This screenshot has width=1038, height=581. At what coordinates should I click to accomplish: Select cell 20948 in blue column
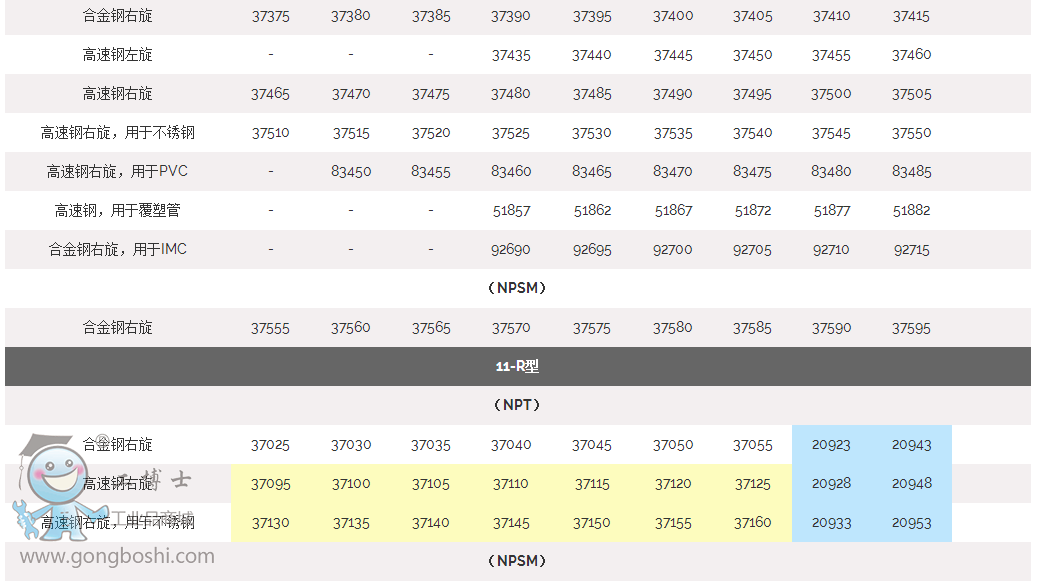coord(911,484)
